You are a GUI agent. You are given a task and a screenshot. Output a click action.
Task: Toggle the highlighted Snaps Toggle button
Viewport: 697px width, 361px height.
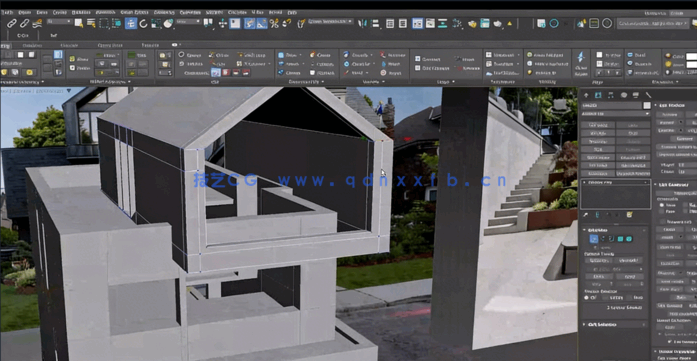(250, 23)
